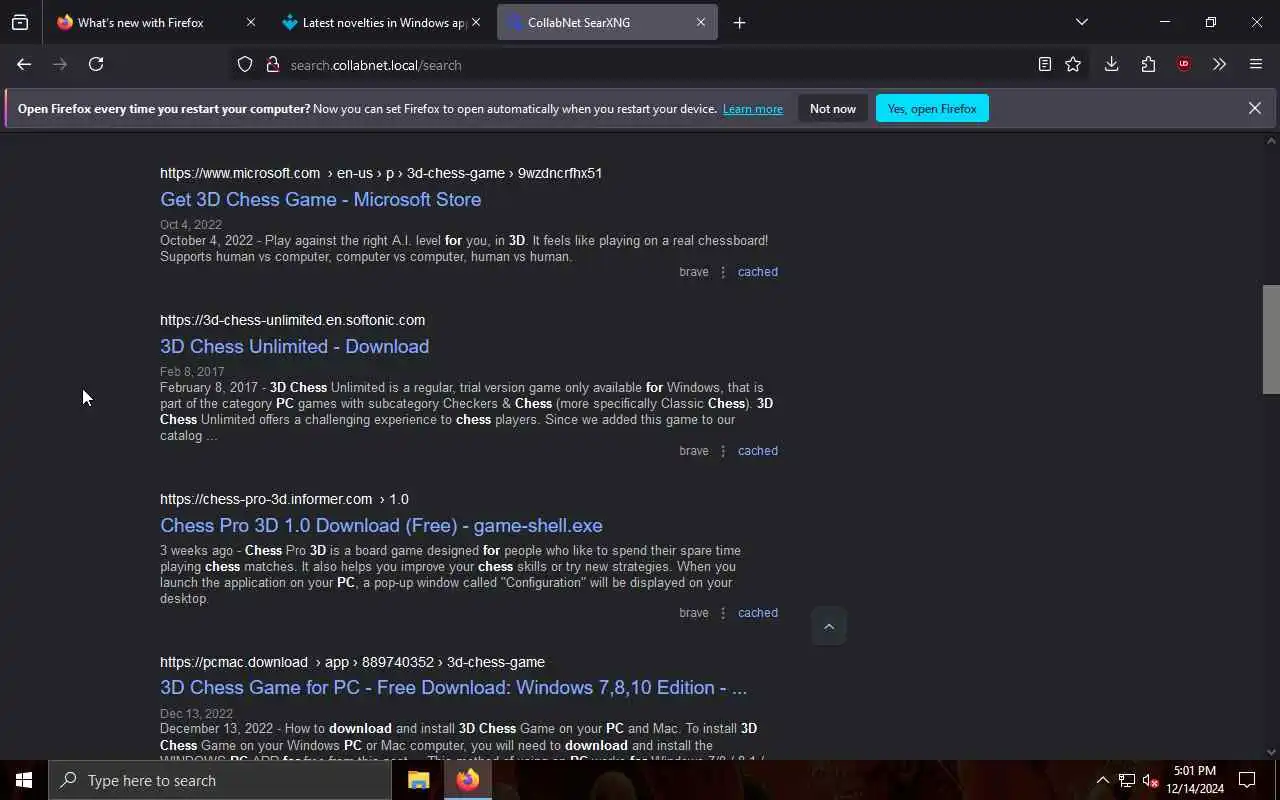The height and width of the screenshot is (800, 1280).
Task: Open the Downloads panel
Action: (x=1111, y=64)
